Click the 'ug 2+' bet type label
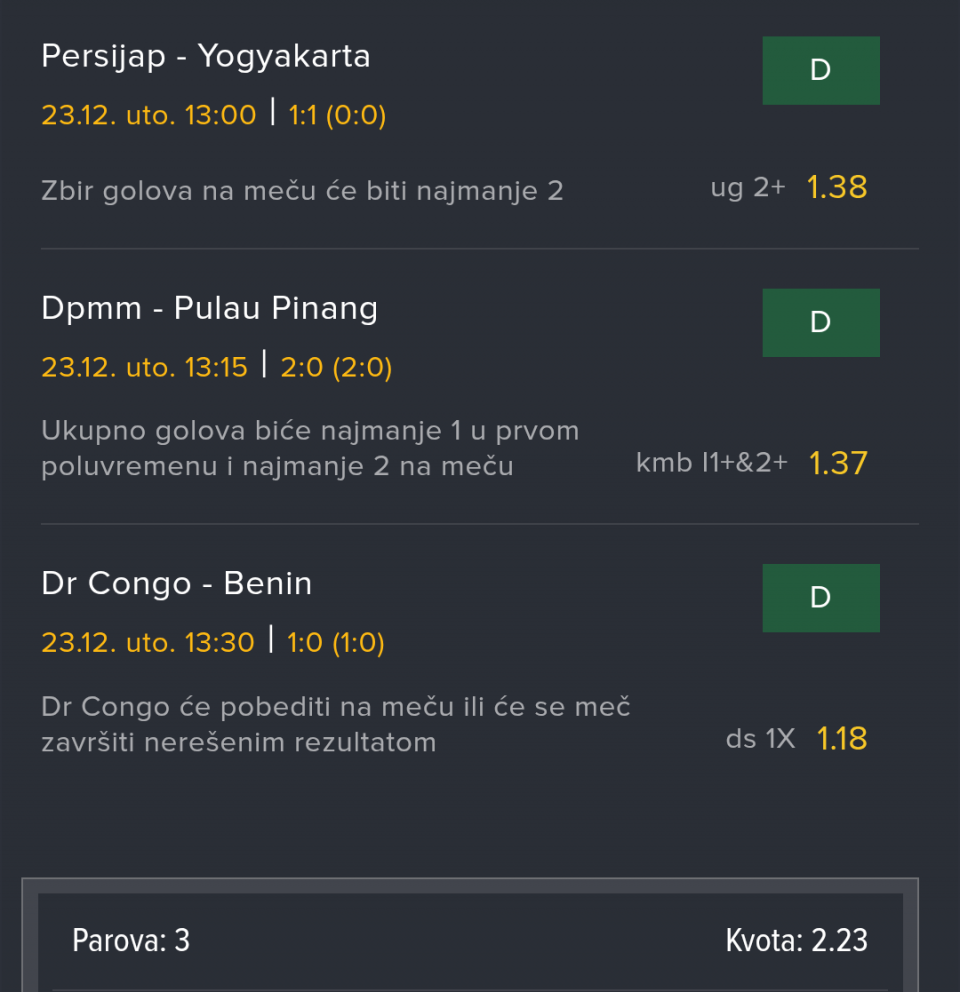 pos(748,187)
